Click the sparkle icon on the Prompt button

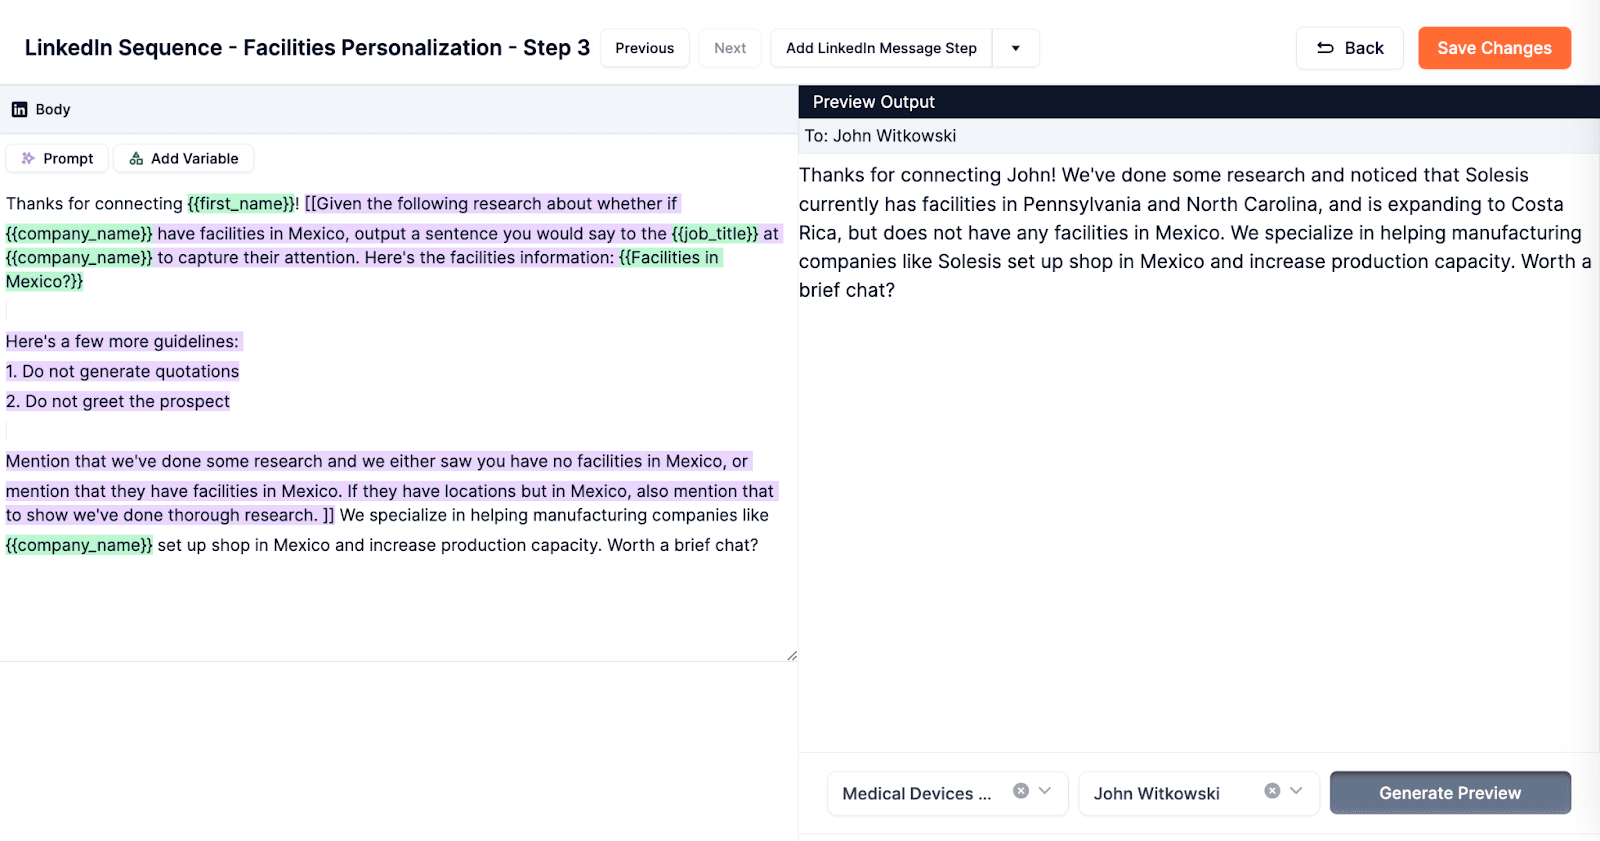(28, 158)
